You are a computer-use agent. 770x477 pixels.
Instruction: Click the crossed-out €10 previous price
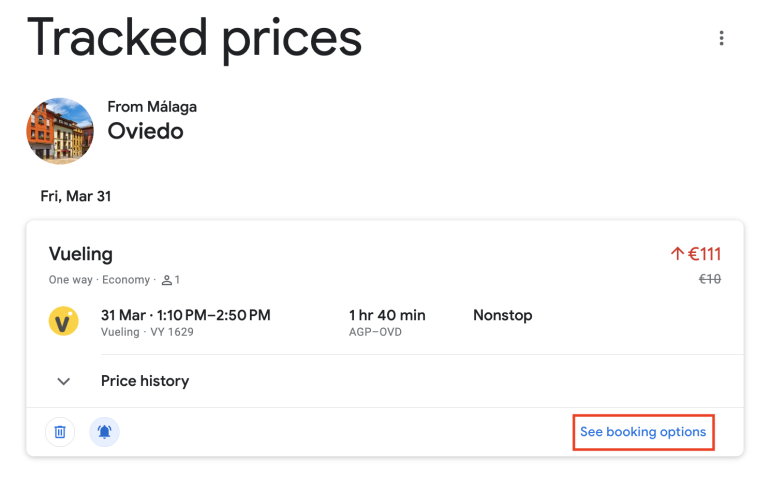point(709,280)
